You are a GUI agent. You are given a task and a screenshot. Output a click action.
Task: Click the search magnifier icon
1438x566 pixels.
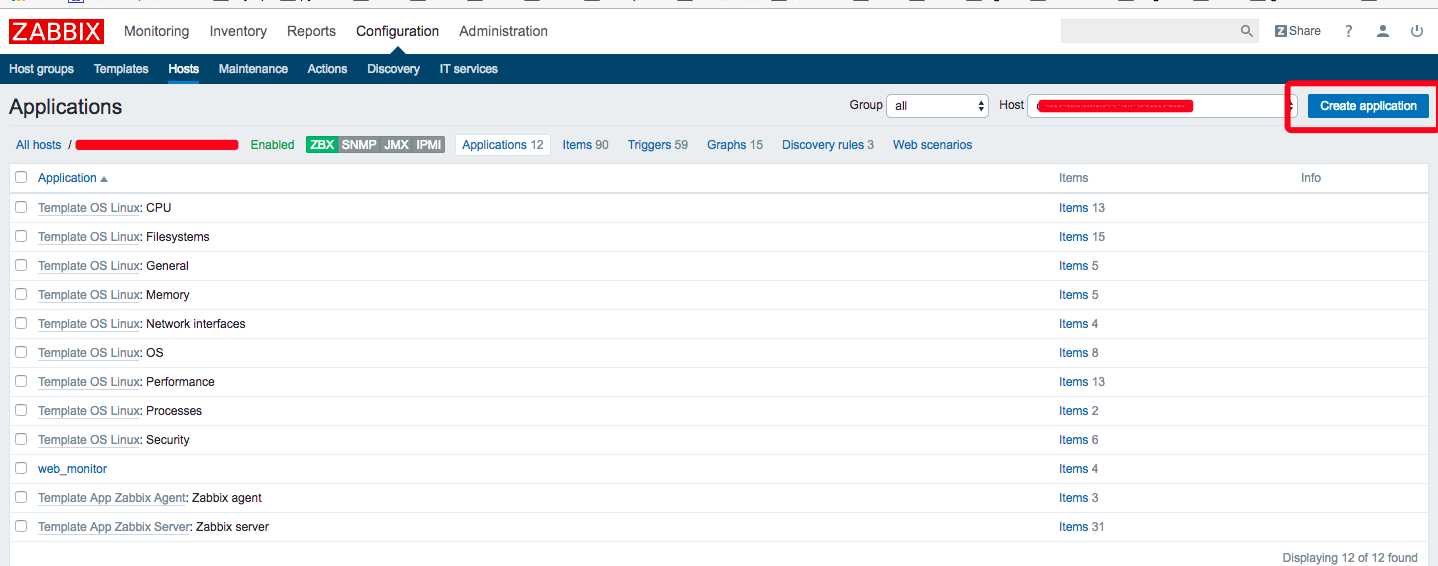(1247, 31)
